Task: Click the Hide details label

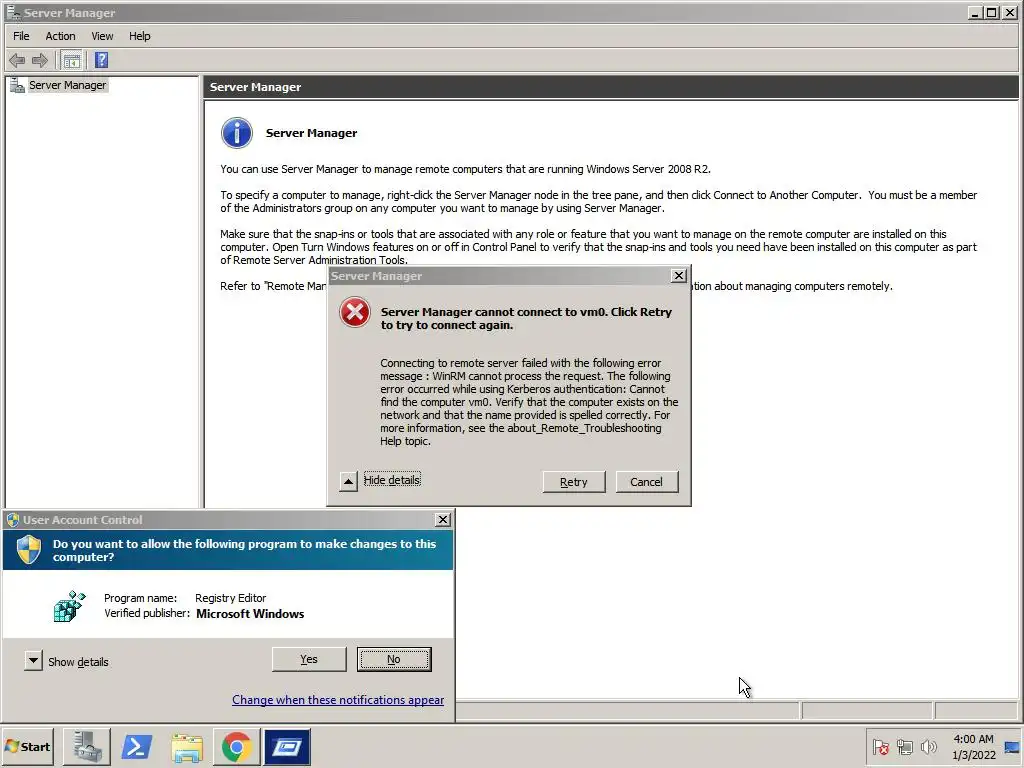Action: click(392, 480)
